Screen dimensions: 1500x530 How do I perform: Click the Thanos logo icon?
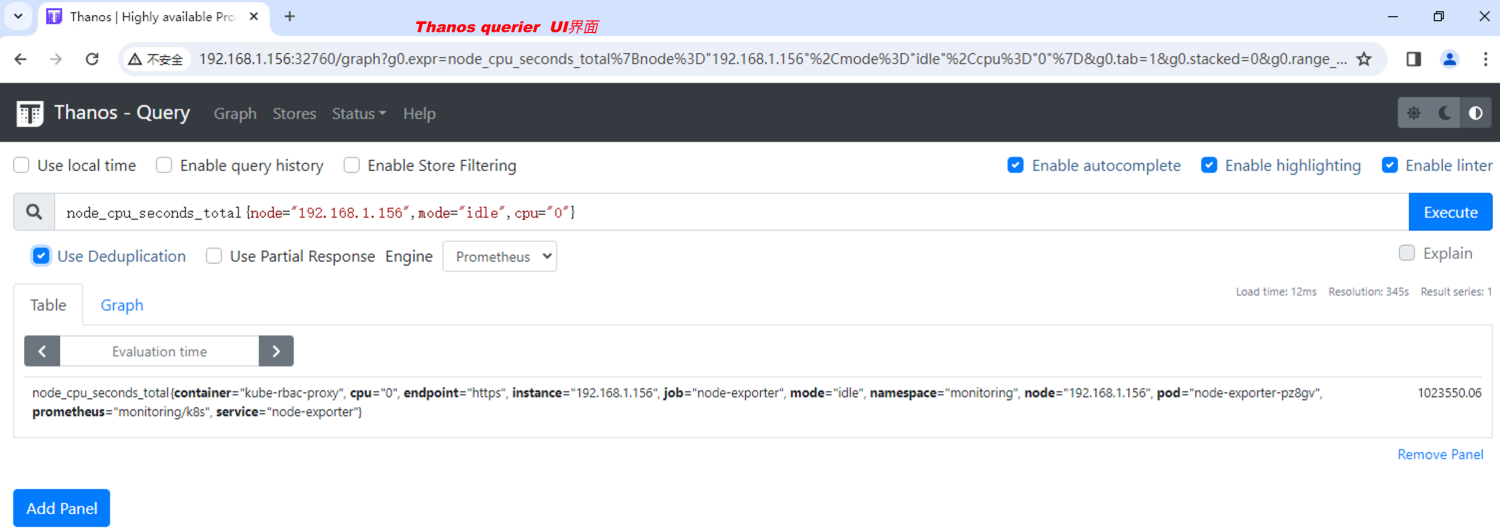click(30, 113)
